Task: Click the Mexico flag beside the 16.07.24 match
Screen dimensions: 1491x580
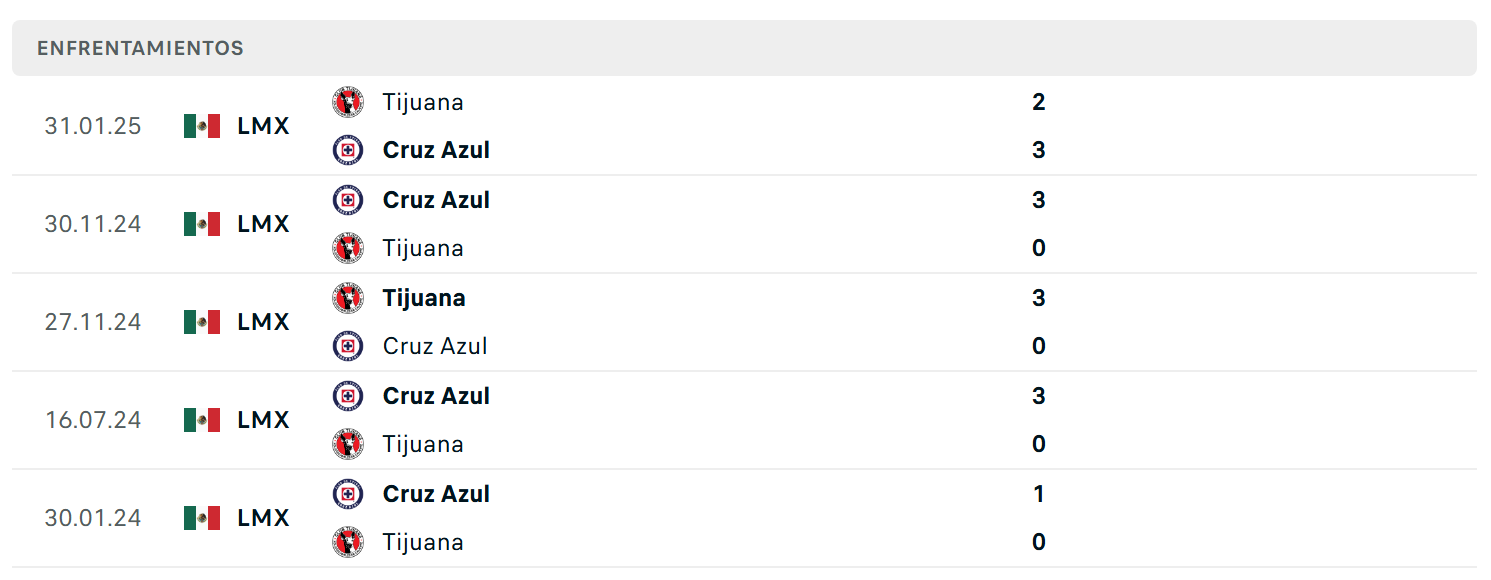Action: click(202, 420)
